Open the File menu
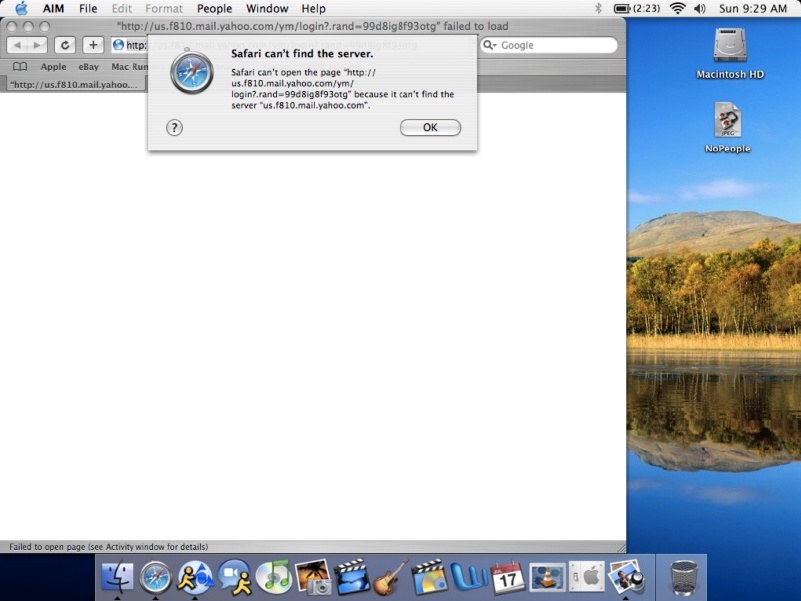This screenshot has height=601, width=801. [x=88, y=9]
